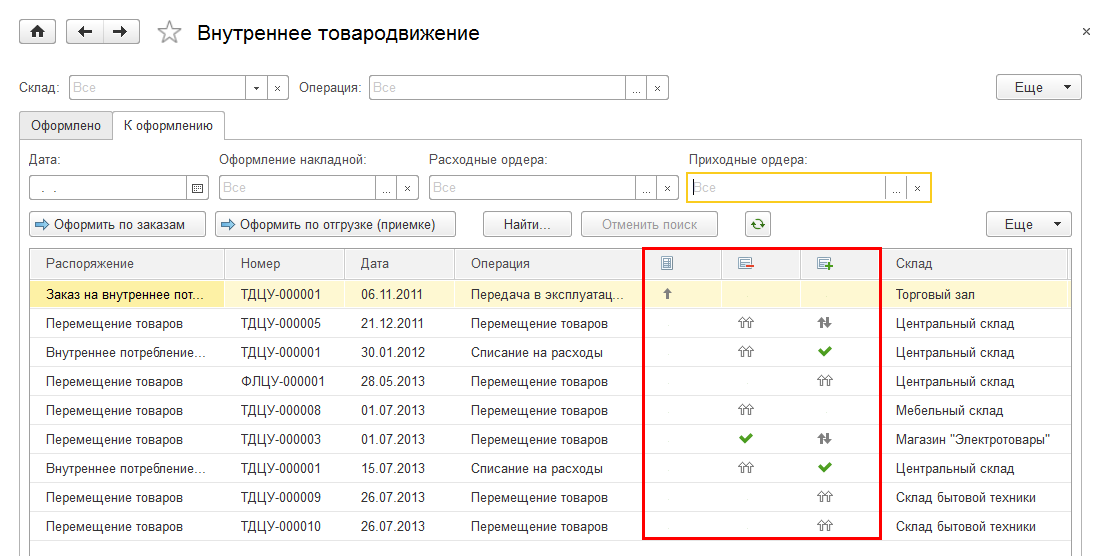Sort by the Операция column header
Image resolution: width=1108 pixels, height=556 pixels.
coord(549,264)
